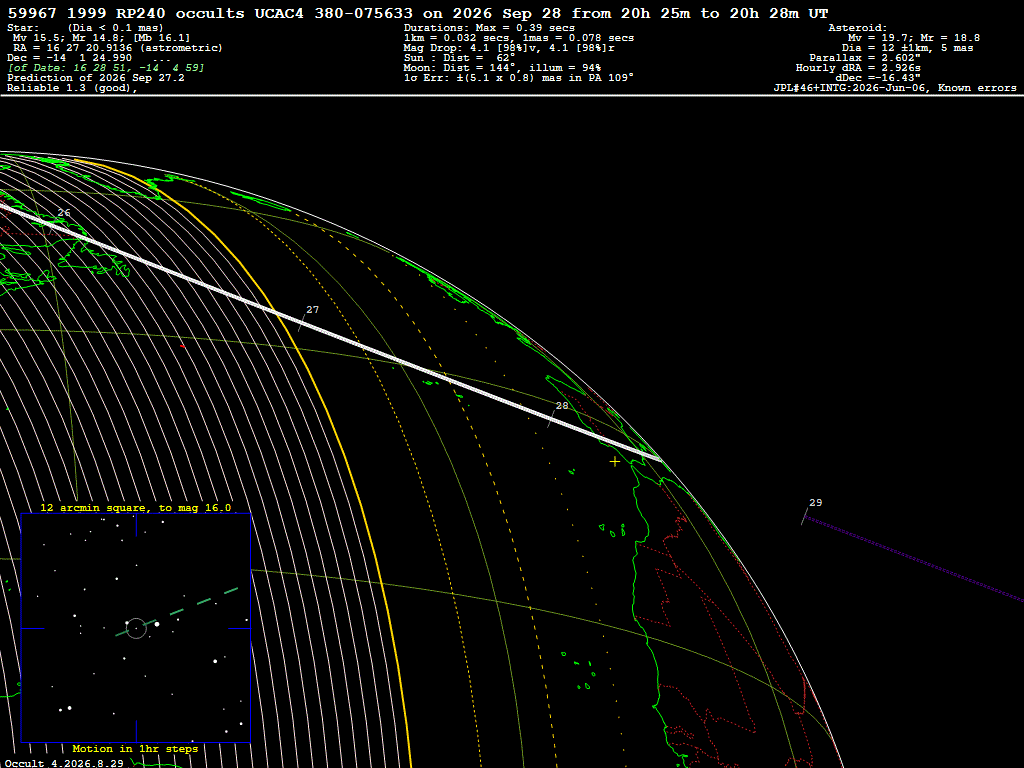Click the '12 arcmin square' chart caption
The width and height of the screenshot is (1024, 768).
point(136,507)
